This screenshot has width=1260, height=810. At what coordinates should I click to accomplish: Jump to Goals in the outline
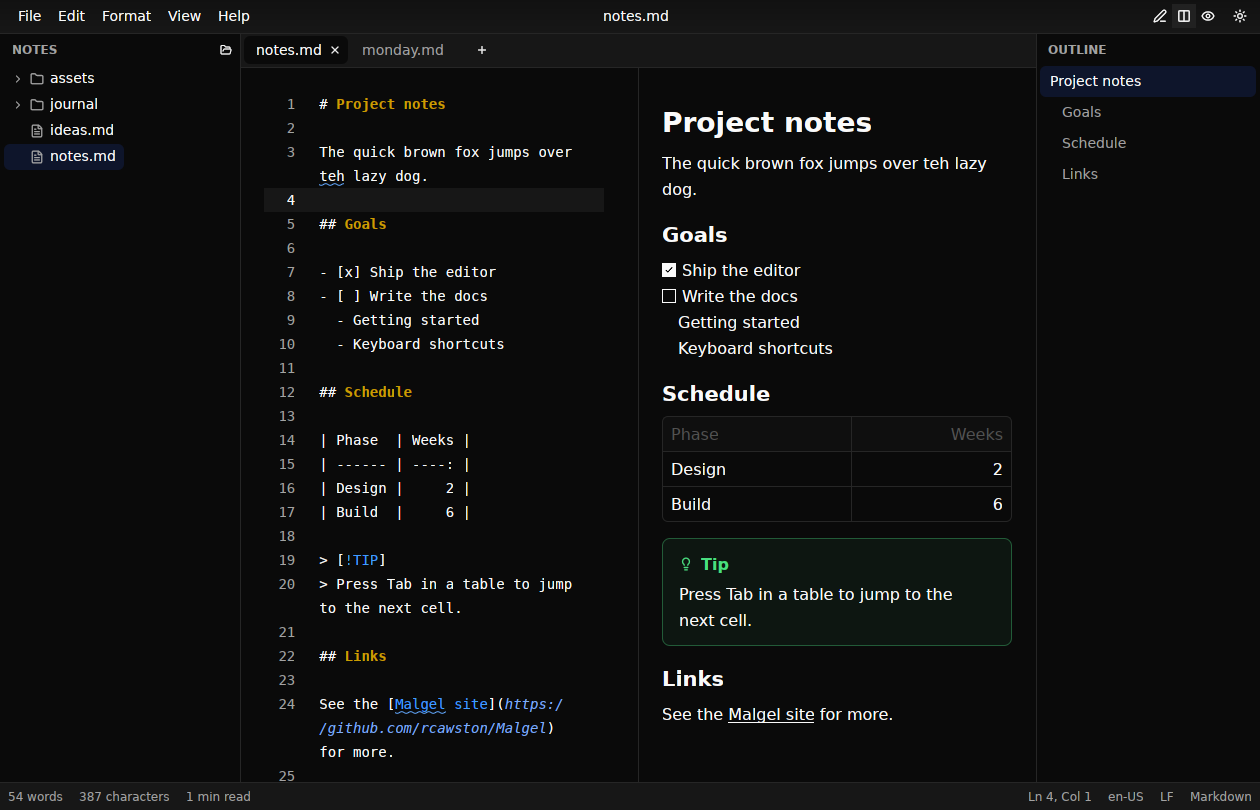click(1082, 112)
